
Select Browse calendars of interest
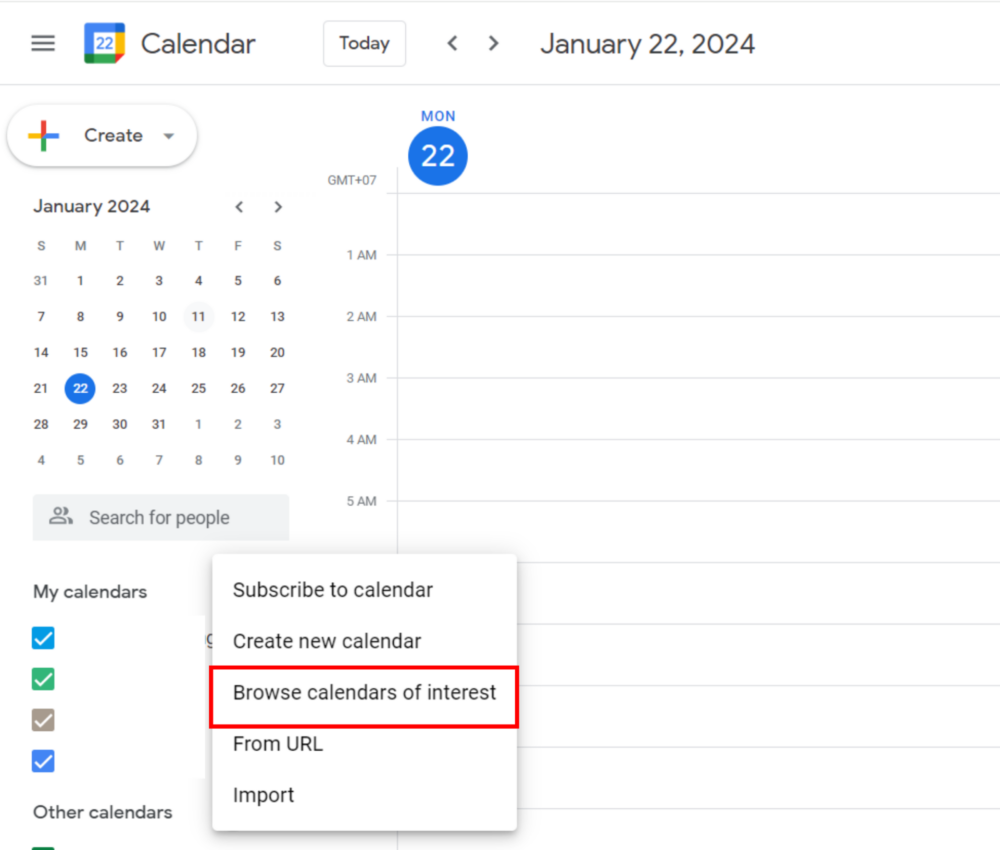(364, 693)
